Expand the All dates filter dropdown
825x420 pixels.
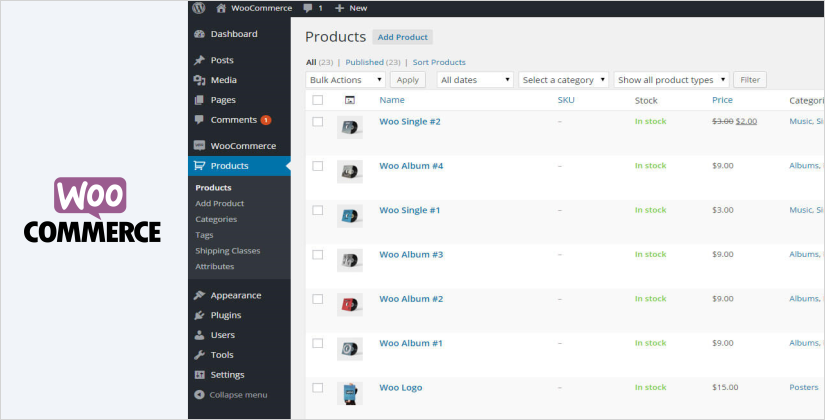pos(475,80)
